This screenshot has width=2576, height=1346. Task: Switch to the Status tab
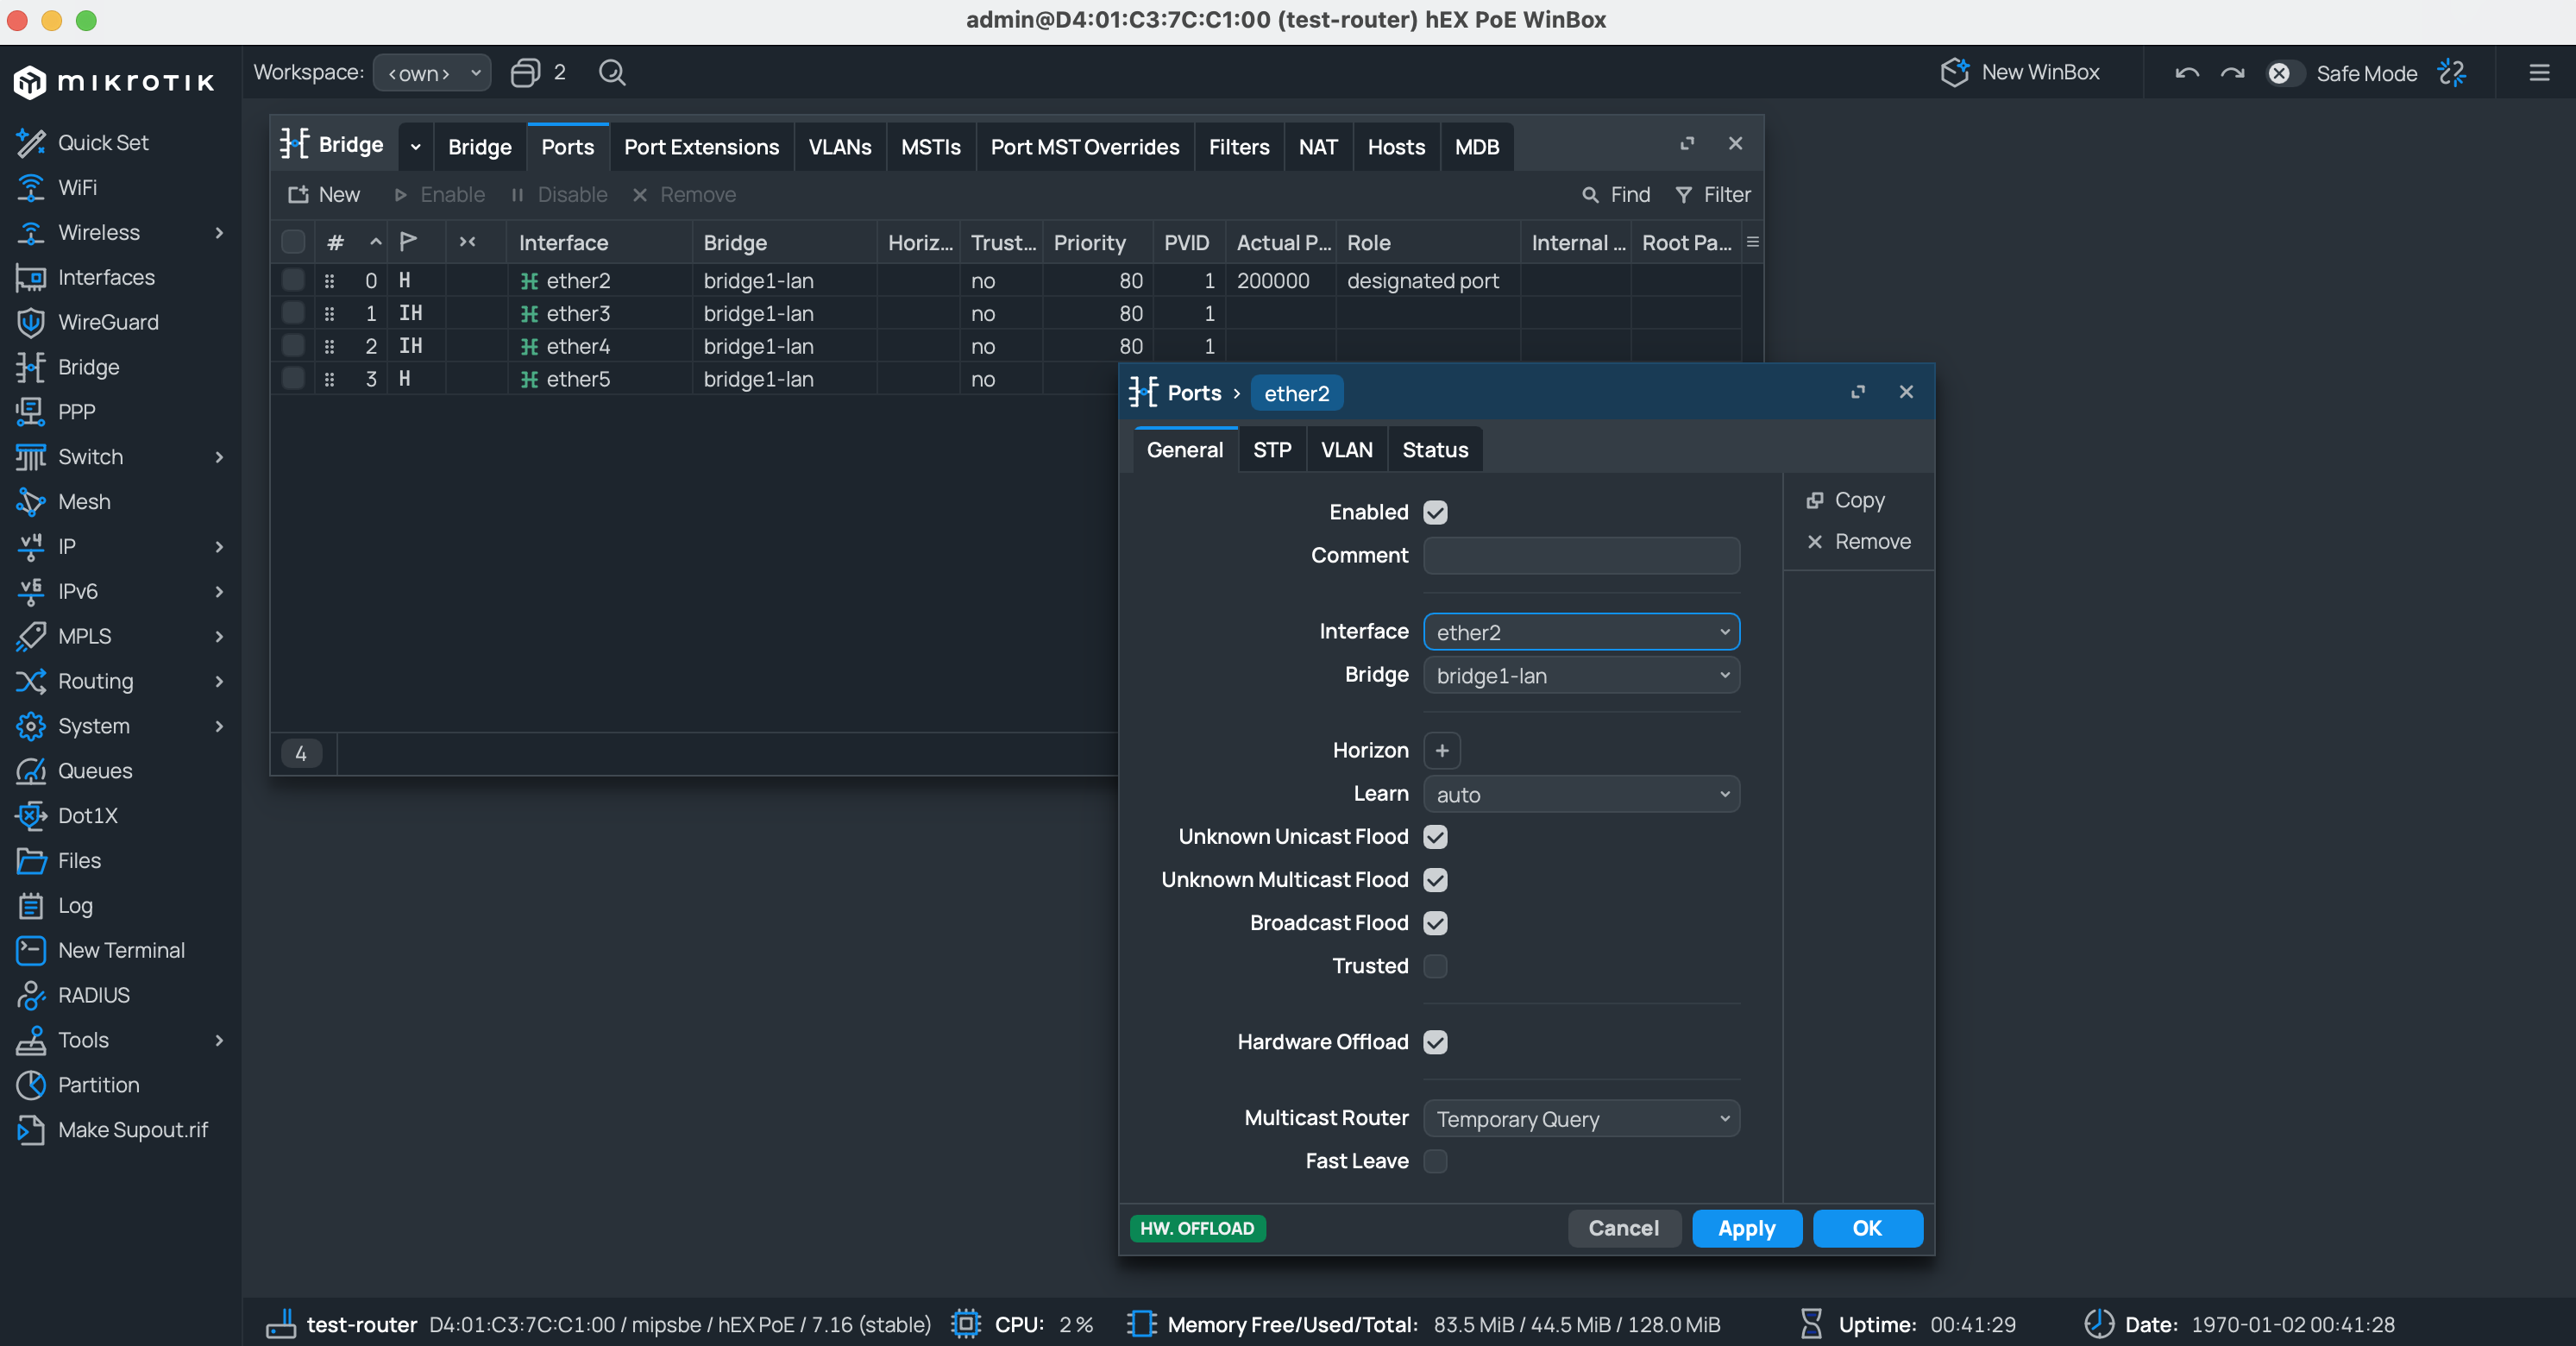(x=1435, y=450)
